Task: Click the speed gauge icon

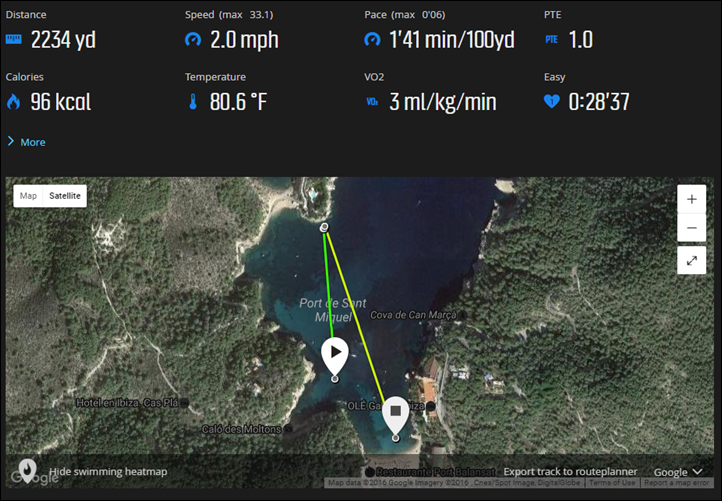Action: (x=193, y=40)
